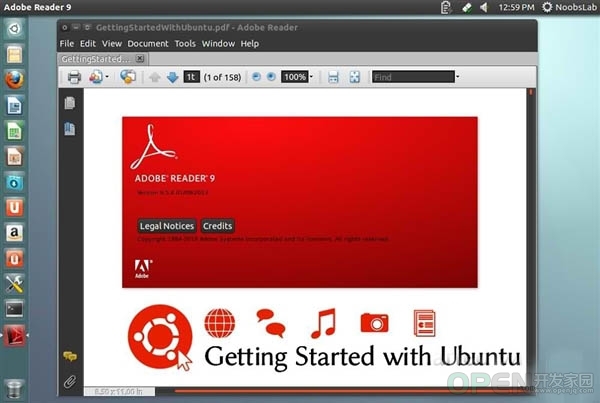
Task: Open the Edit menu
Action: click(88, 44)
